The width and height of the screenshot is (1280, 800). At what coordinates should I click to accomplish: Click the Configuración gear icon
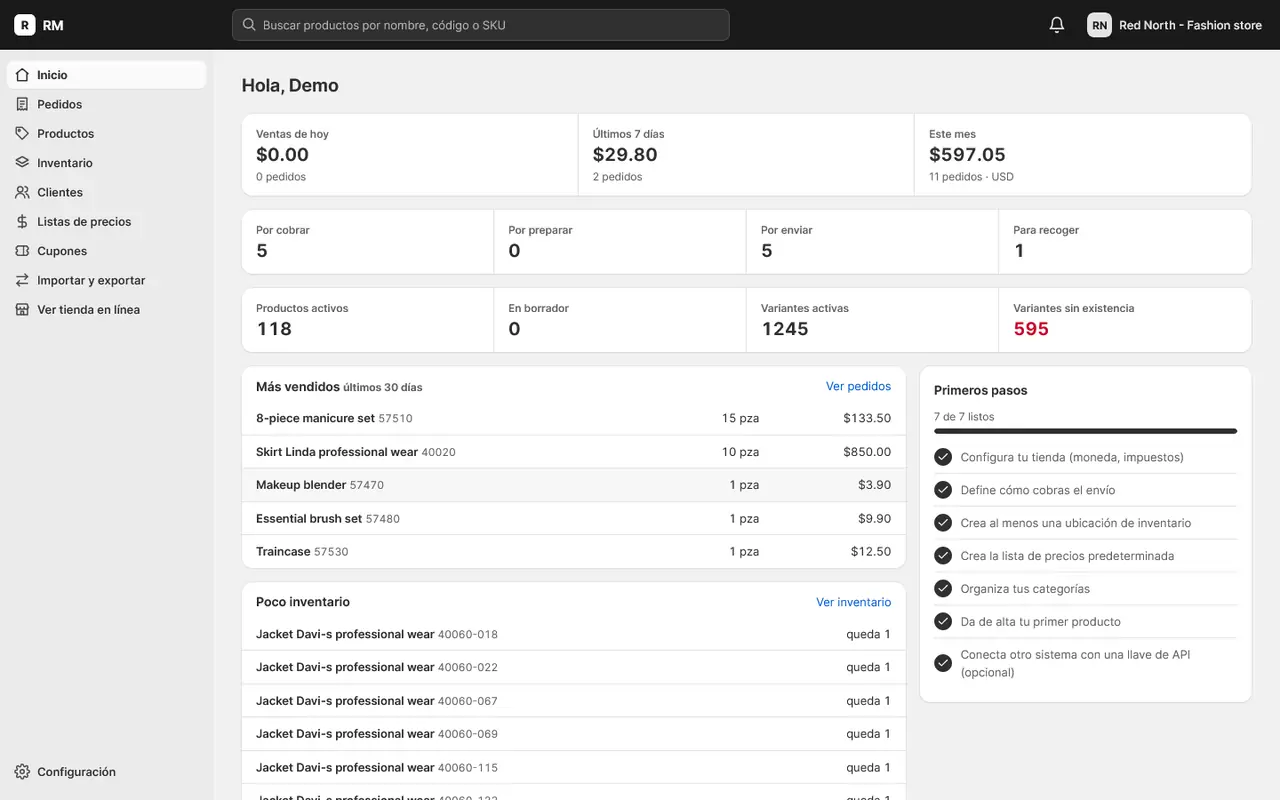(22, 772)
